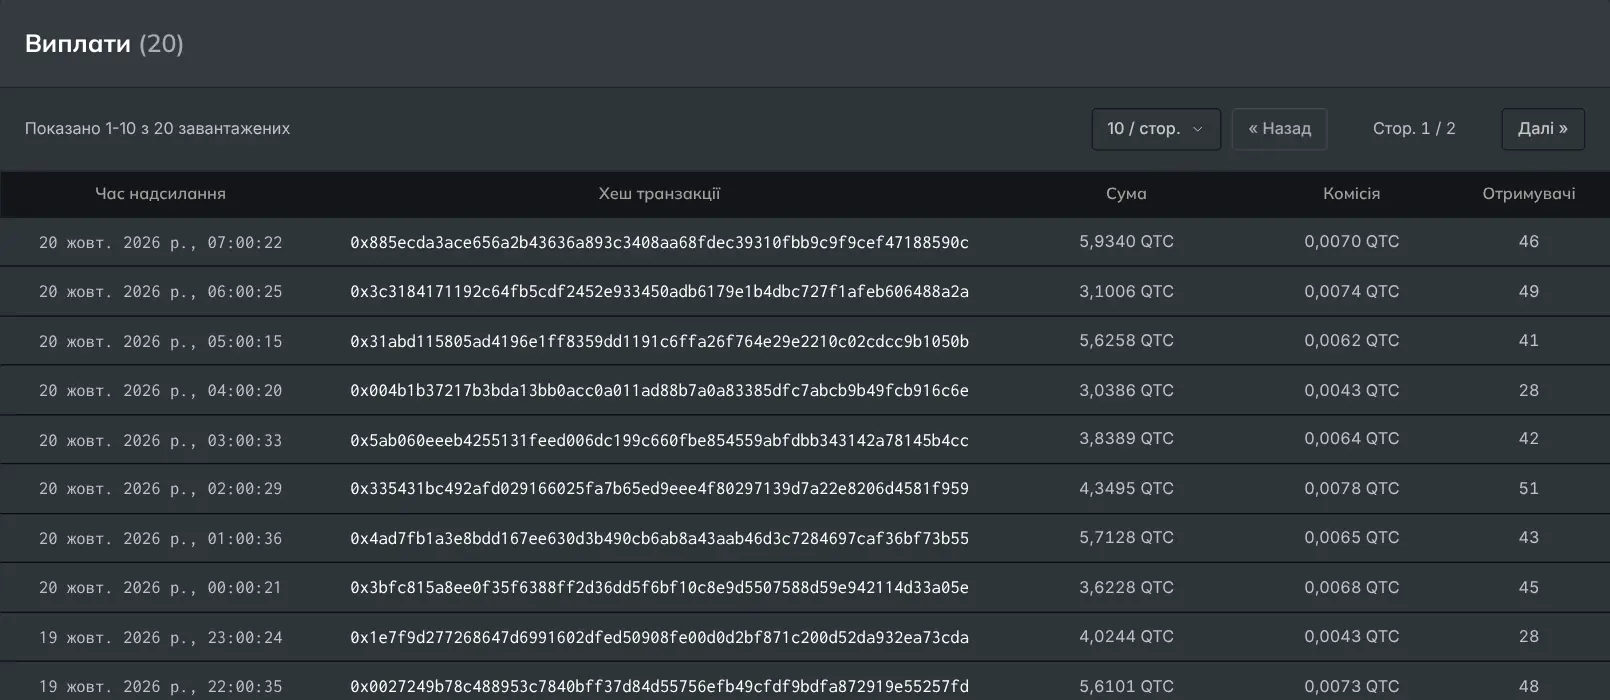Click the Комісія column header

point(1351,194)
